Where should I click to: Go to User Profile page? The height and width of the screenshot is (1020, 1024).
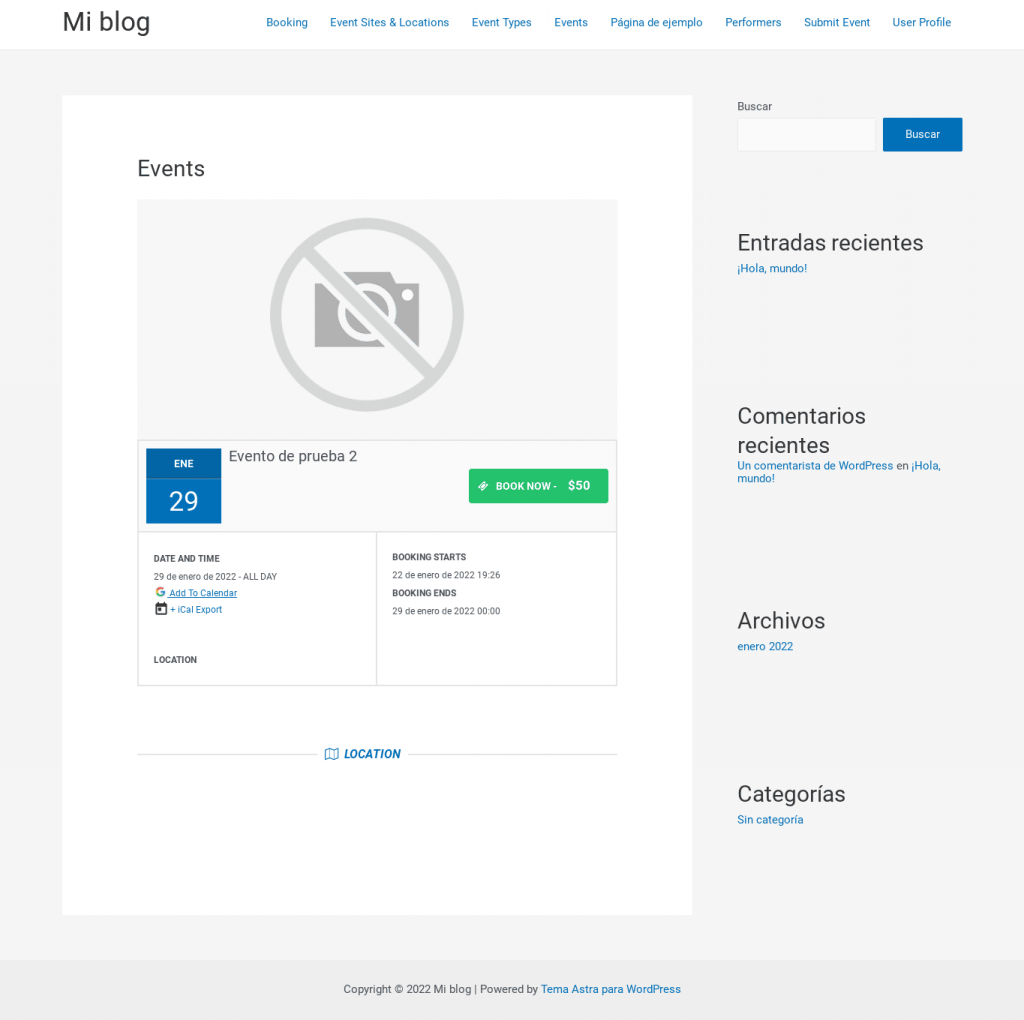click(x=921, y=22)
